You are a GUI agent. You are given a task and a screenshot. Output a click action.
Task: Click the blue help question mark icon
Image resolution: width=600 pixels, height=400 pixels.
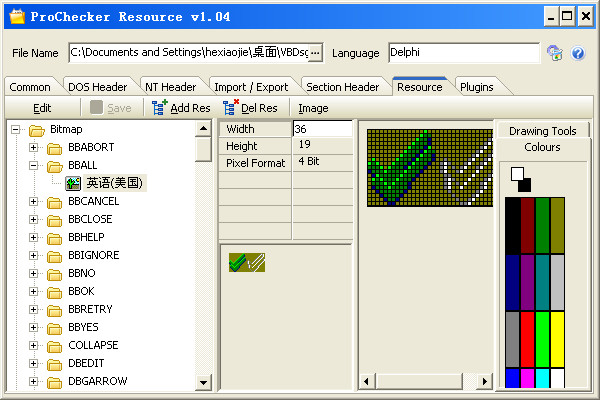[x=577, y=53]
